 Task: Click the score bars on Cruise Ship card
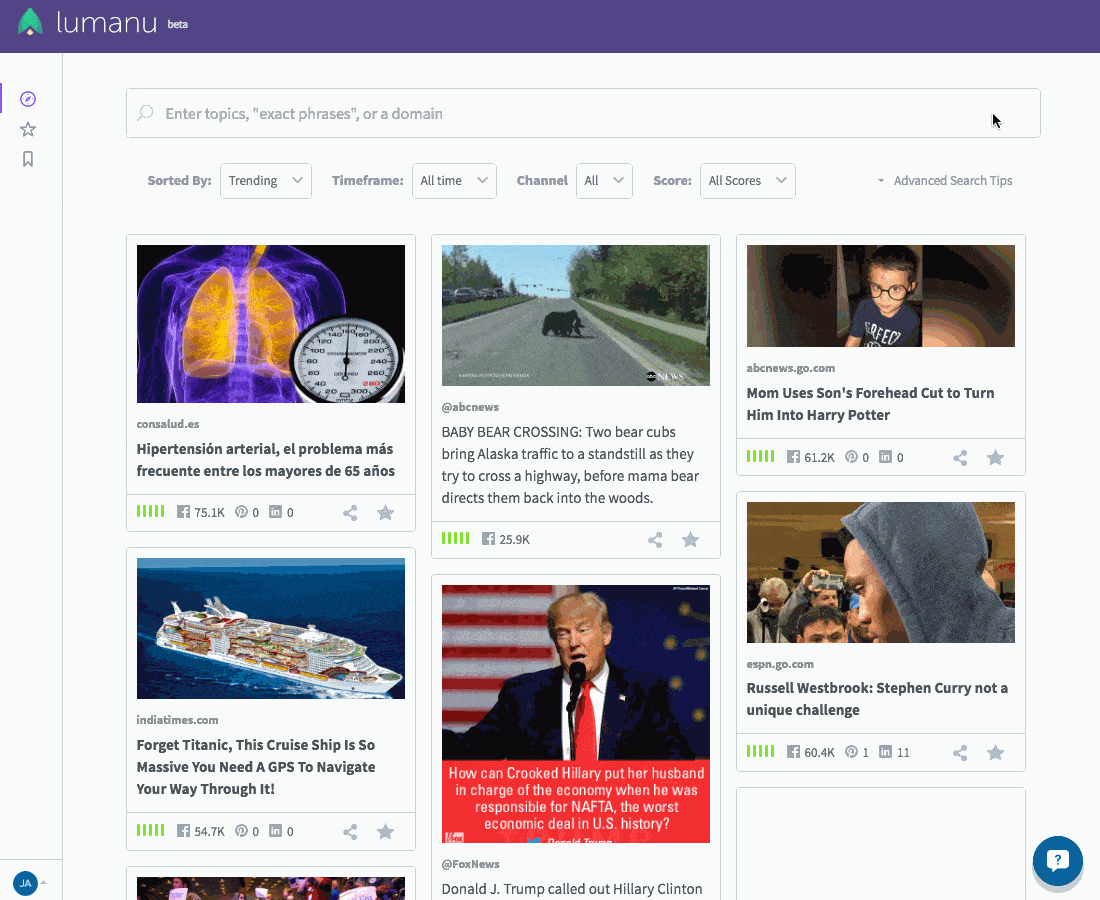[x=150, y=830]
